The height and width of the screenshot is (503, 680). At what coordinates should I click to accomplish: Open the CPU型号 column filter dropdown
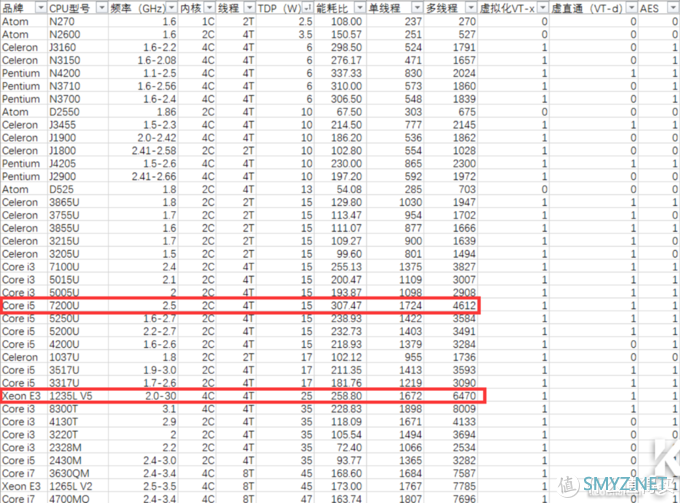101,8
